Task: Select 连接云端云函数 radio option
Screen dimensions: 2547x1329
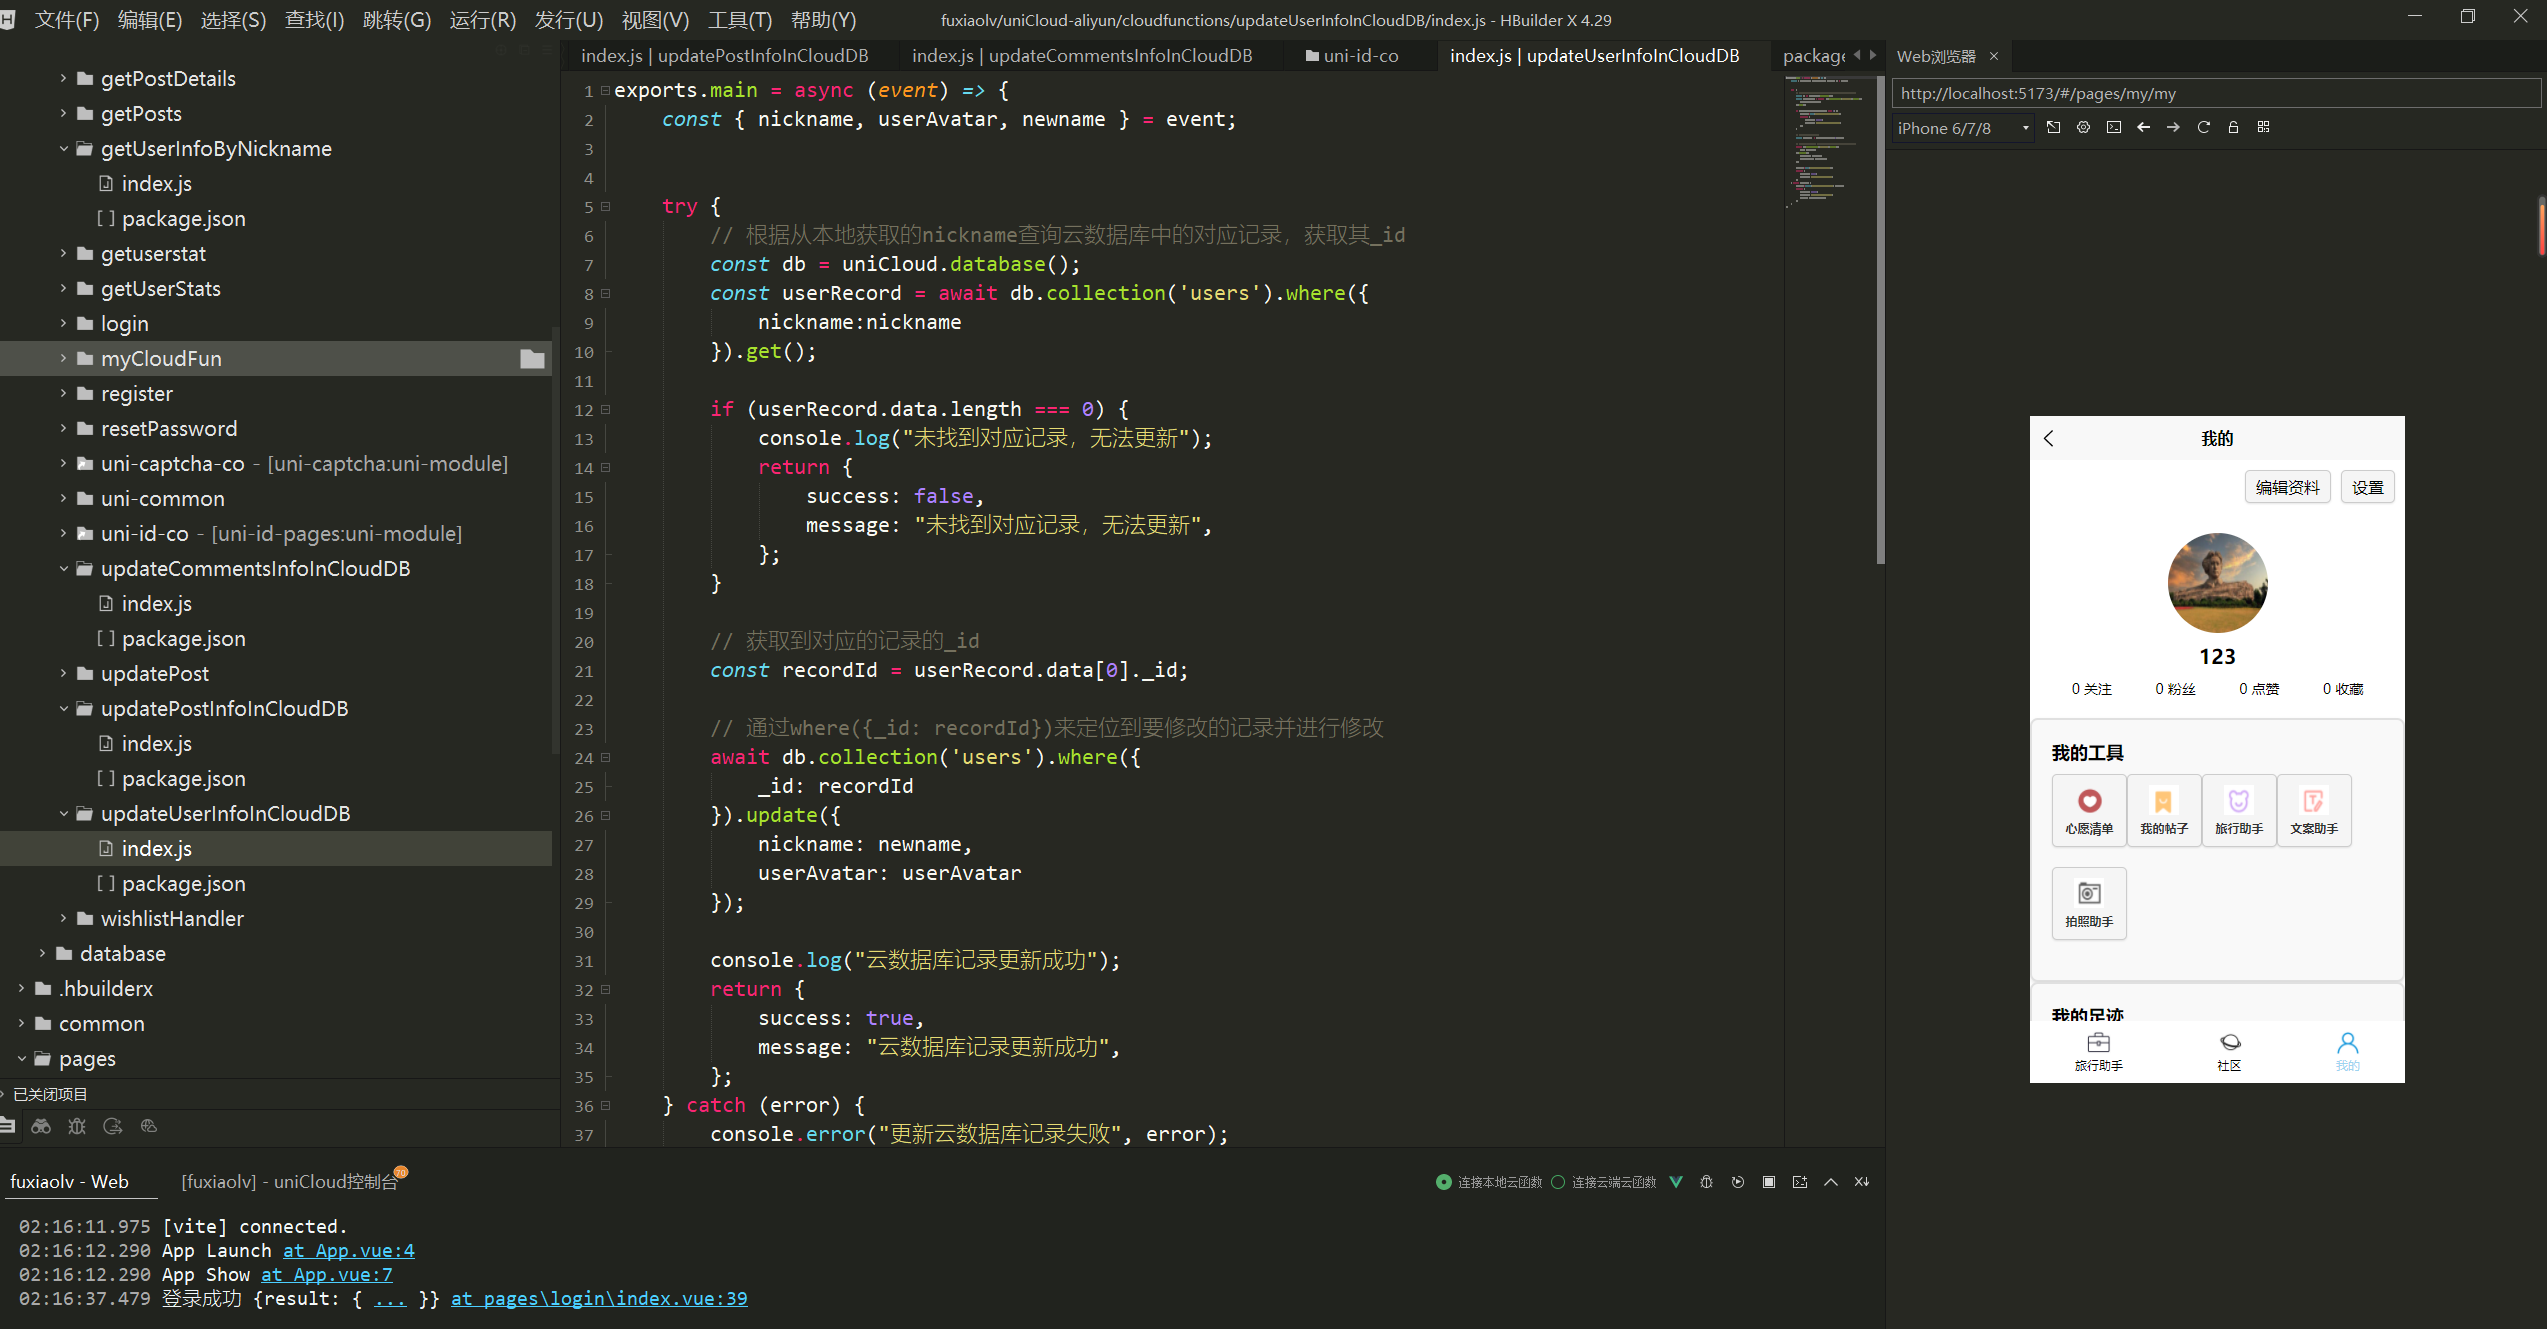Action: [1558, 1182]
